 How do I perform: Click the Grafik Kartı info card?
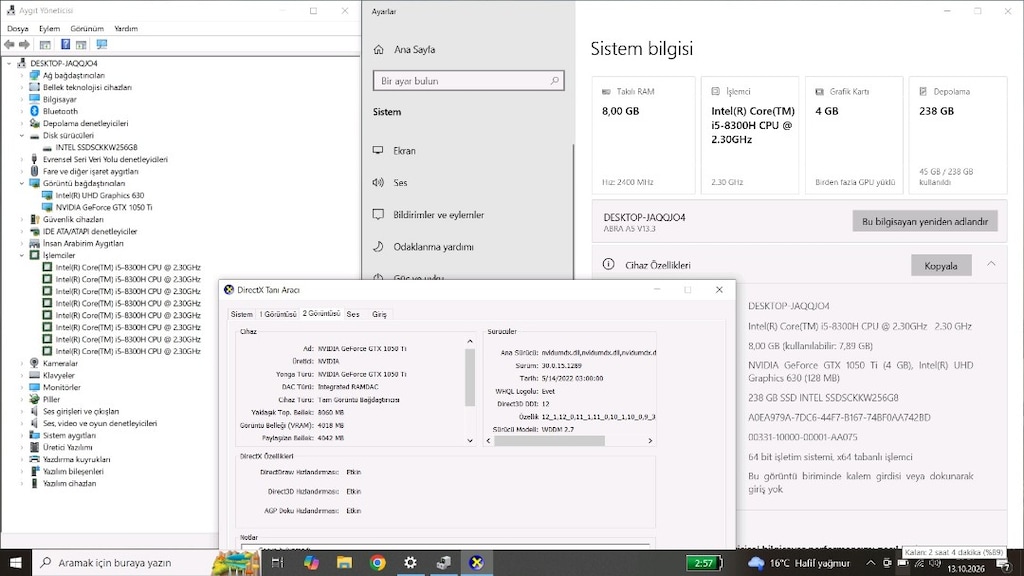pos(854,135)
